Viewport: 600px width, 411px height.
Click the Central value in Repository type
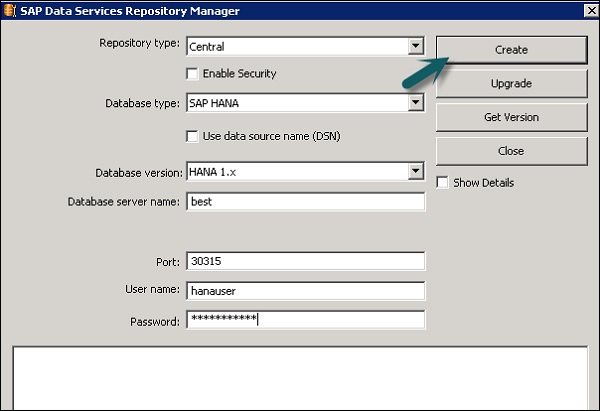click(x=207, y=47)
